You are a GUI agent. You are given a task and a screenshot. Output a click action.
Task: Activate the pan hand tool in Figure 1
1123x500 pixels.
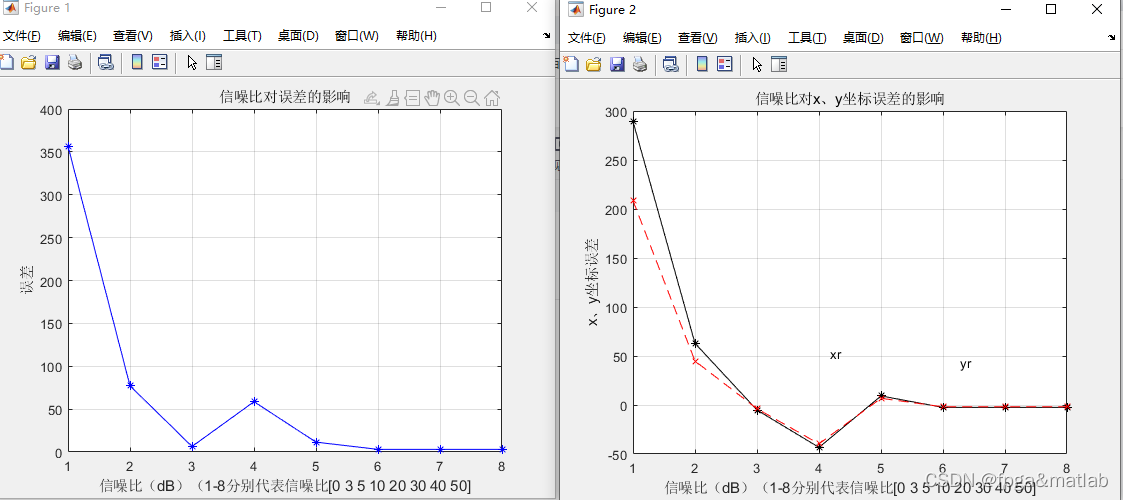point(431,98)
